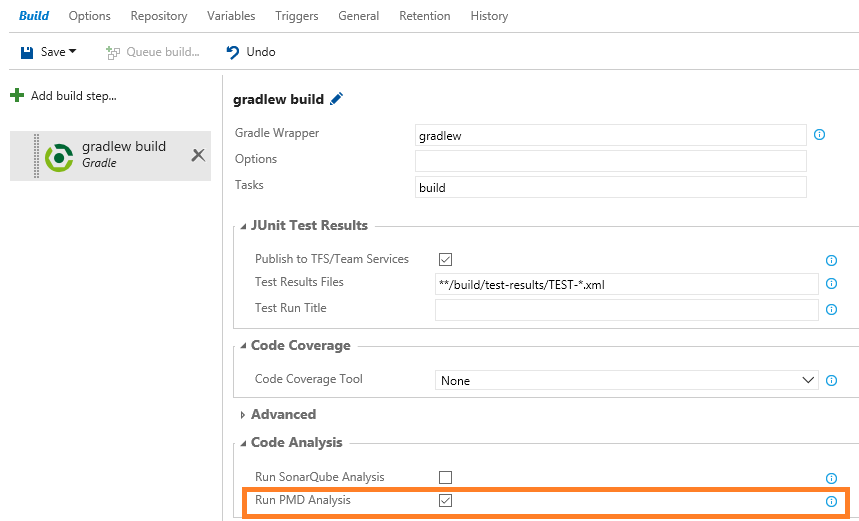Viewport: 859px width, 521px height.
Task: Open the Code Coverage Tool dropdown
Action: point(626,380)
